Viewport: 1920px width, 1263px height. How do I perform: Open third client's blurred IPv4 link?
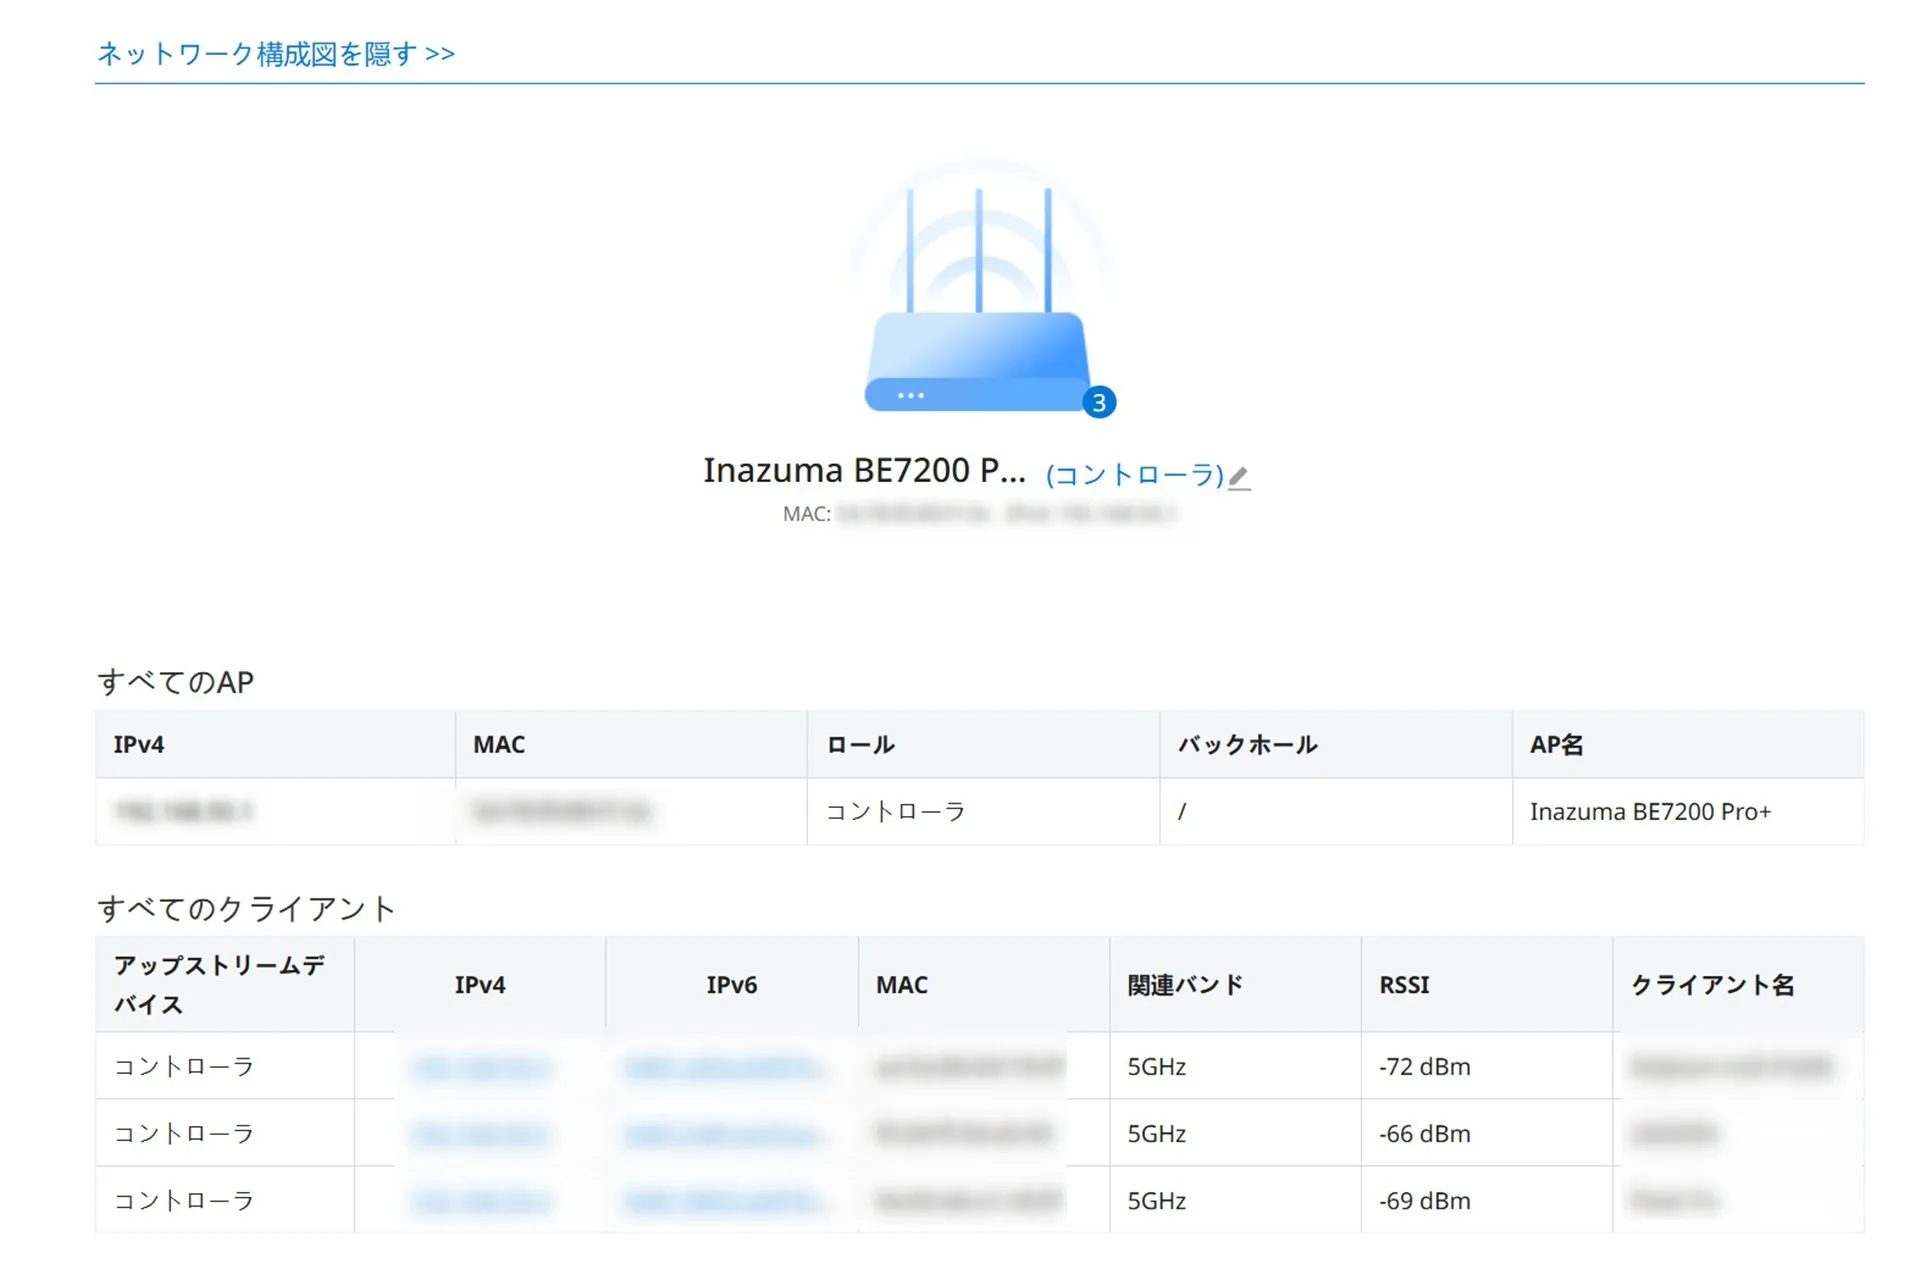480,1201
